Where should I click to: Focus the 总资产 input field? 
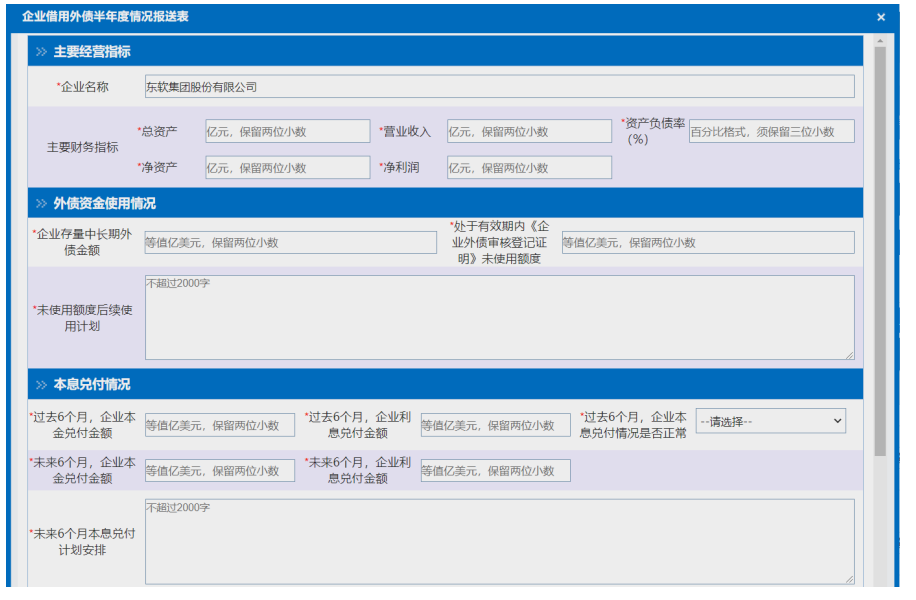[274, 131]
